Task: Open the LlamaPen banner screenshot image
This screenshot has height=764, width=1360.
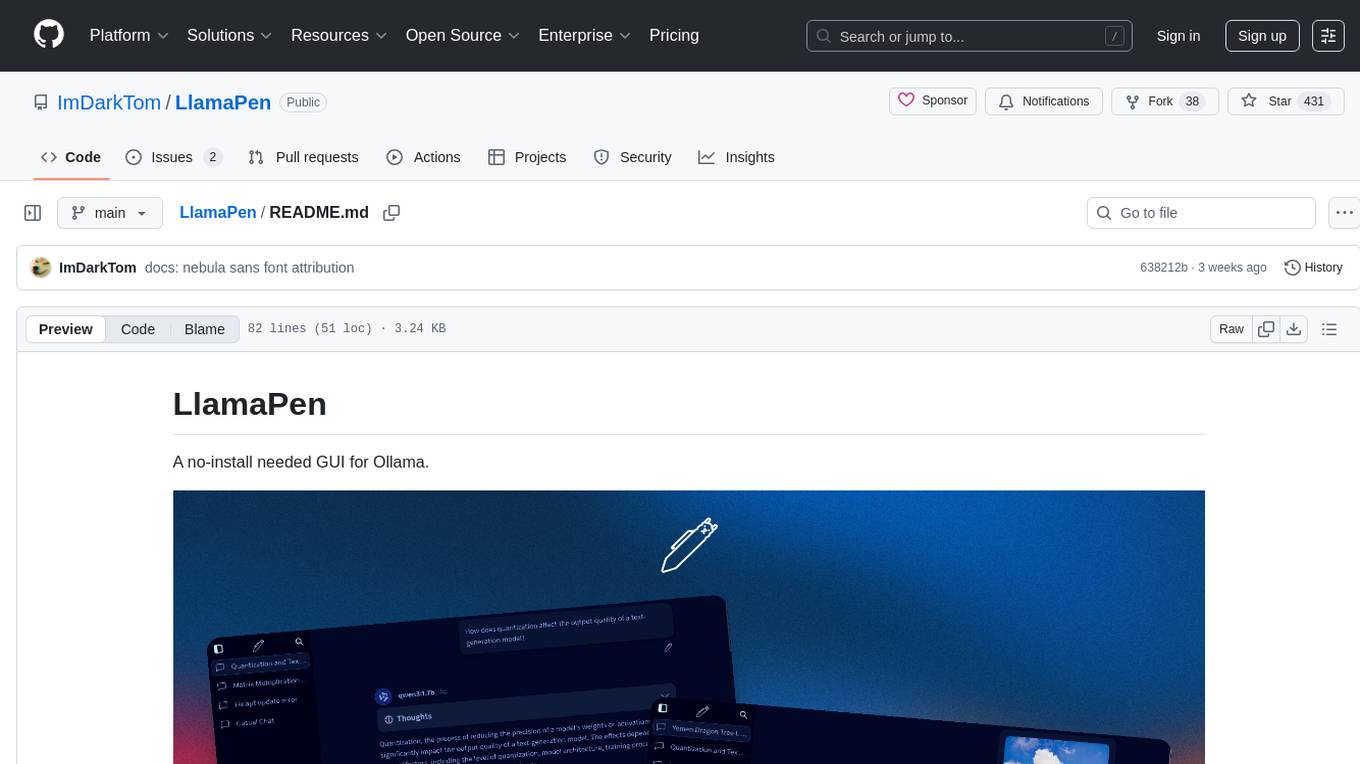Action: point(689,627)
